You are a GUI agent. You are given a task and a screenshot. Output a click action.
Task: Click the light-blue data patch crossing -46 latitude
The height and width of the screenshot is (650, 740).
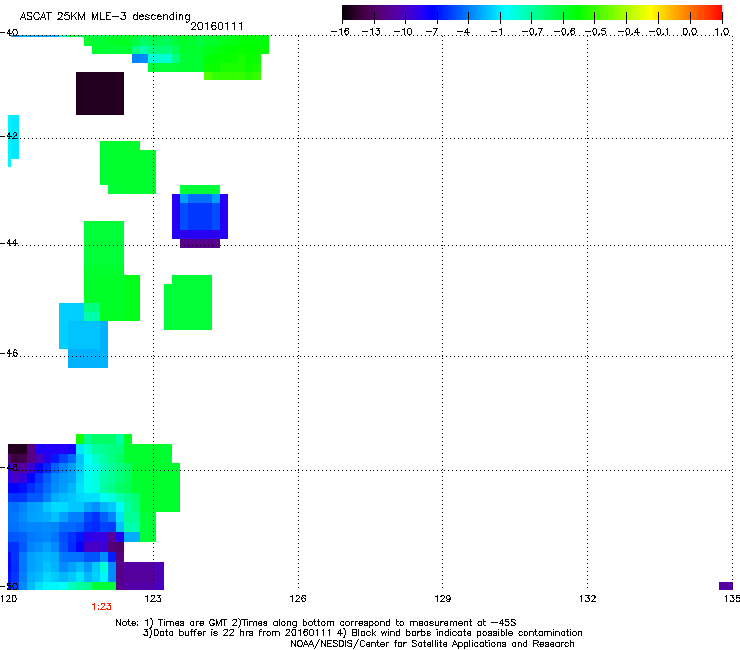[x=84, y=335]
